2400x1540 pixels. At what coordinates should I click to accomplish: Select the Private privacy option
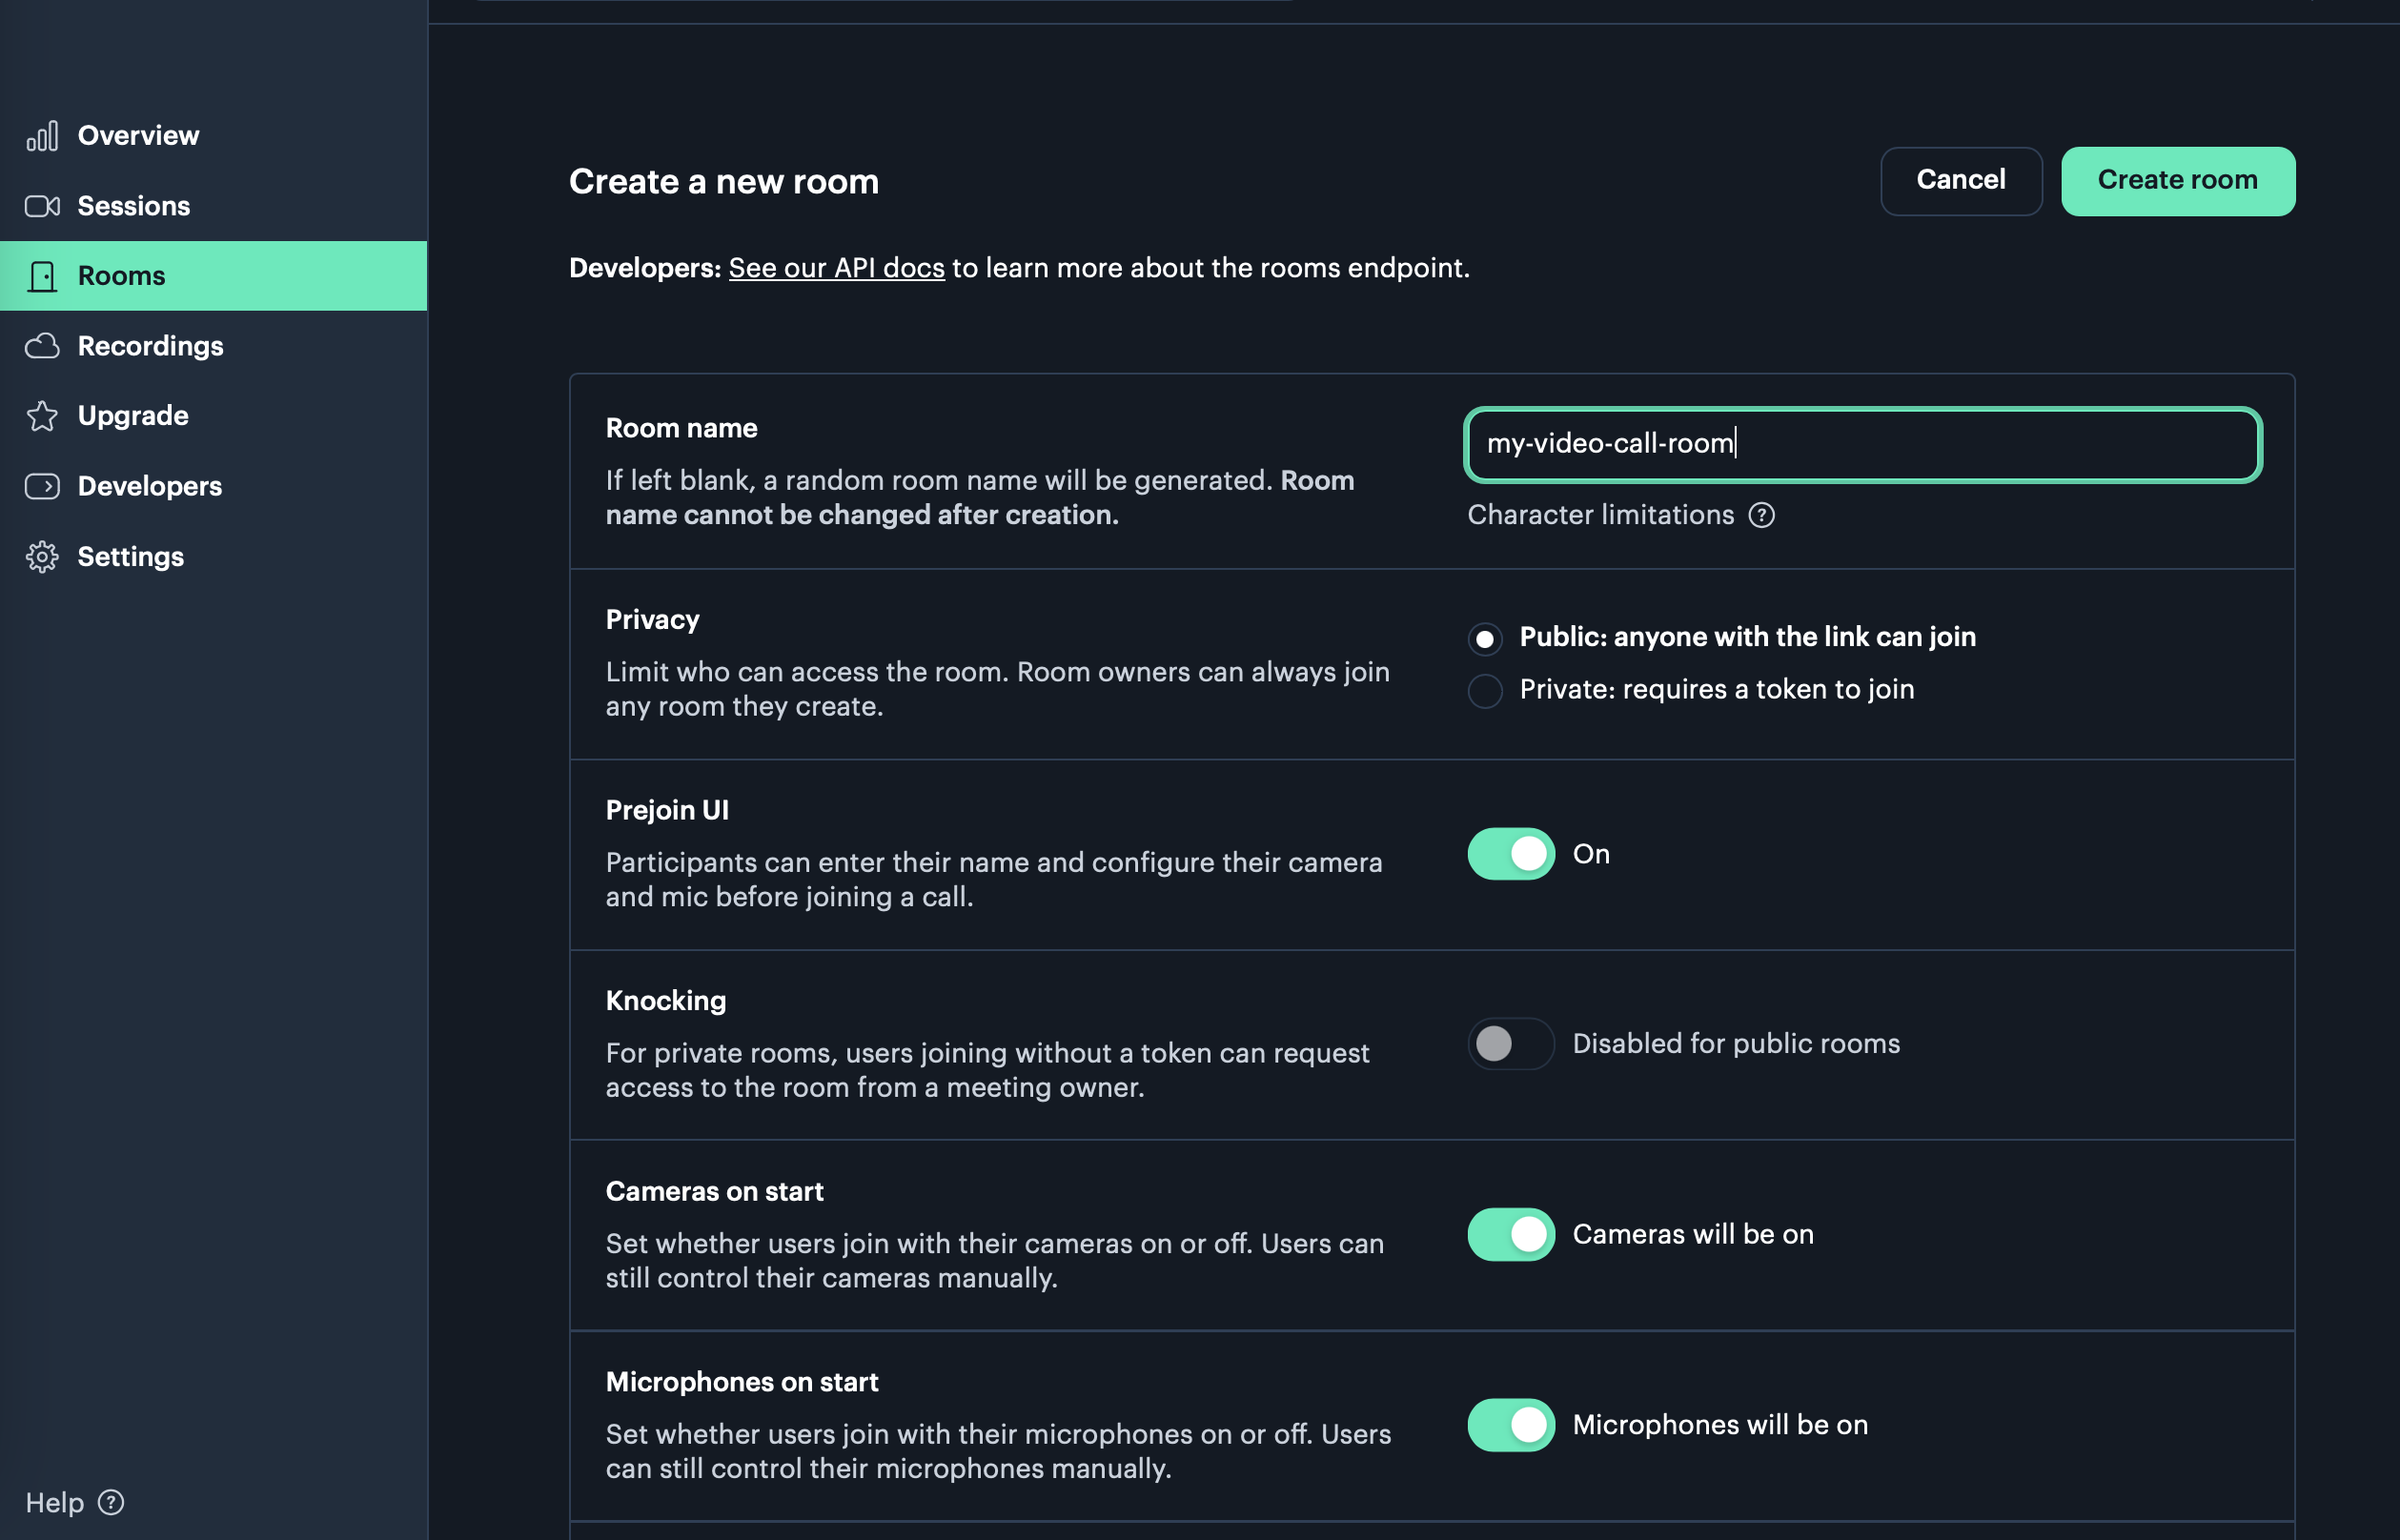pos(1486,690)
